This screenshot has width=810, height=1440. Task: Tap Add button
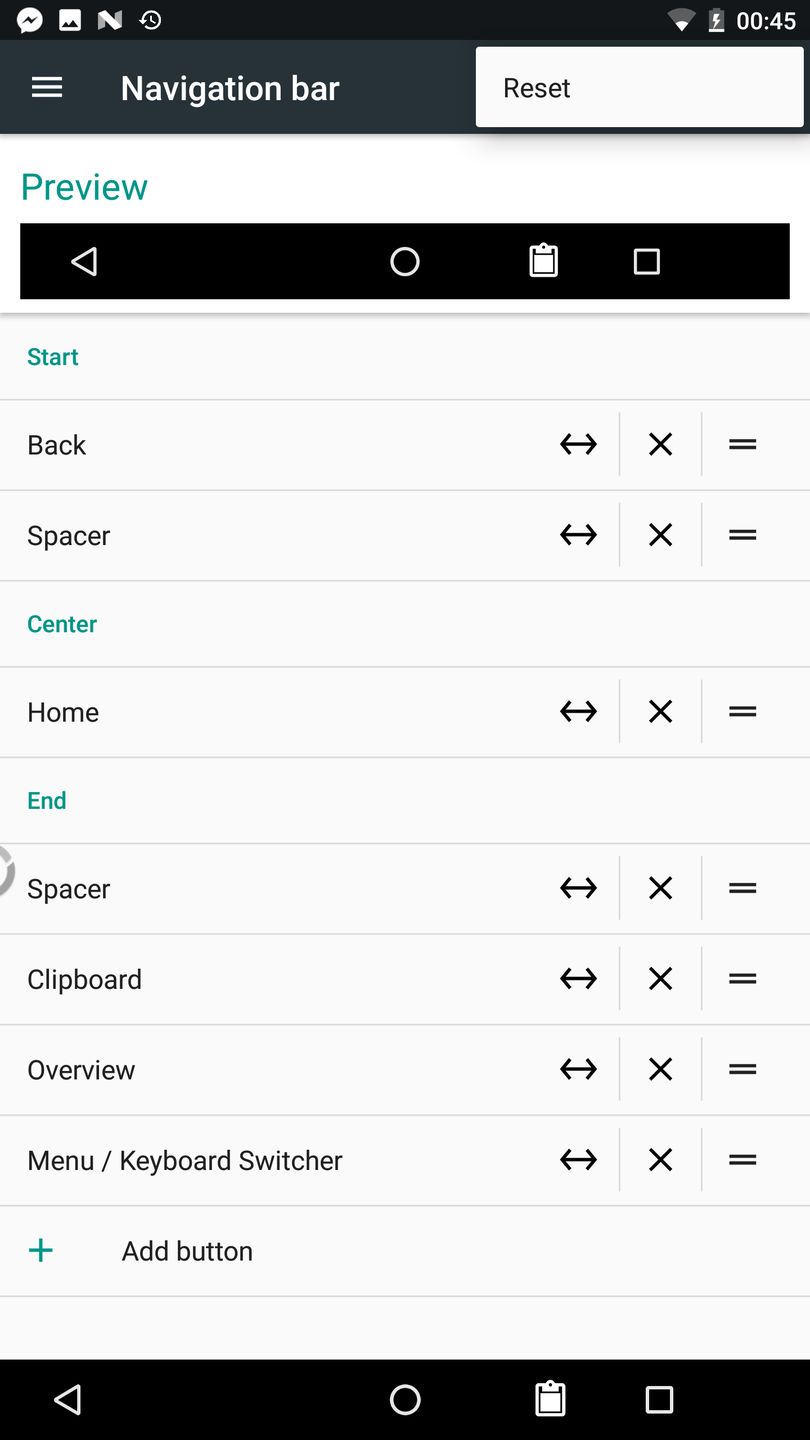(x=187, y=1251)
